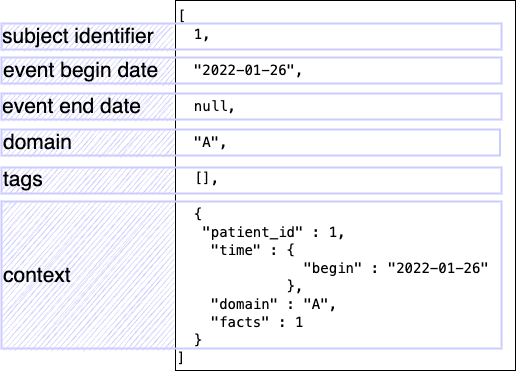The height and width of the screenshot is (371, 516).
Task: Select the "domain" key in context JSON
Action: (x=244, y=304)
